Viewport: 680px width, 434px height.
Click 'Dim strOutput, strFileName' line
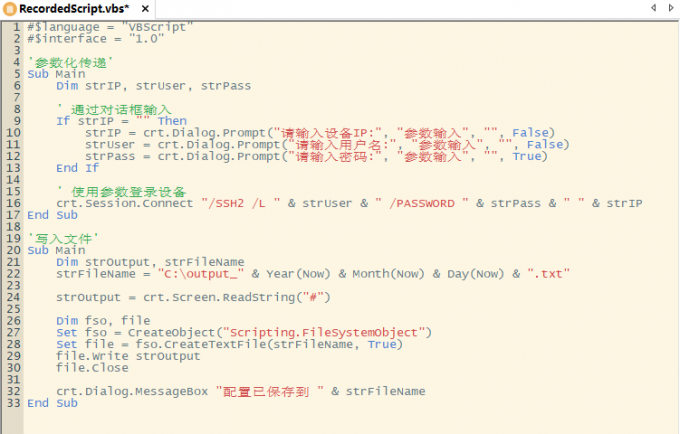(150, 262)
